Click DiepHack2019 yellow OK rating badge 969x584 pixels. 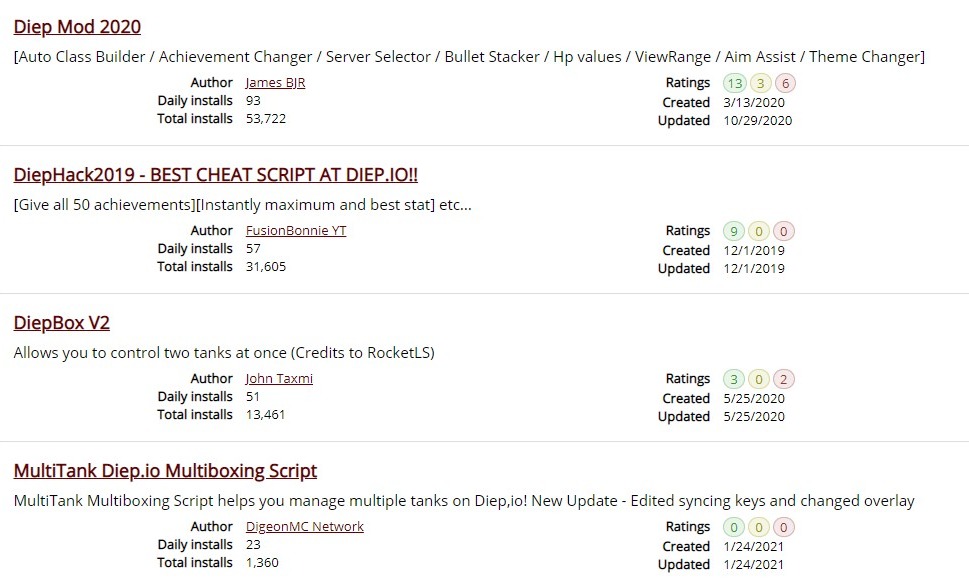[760, 232]
